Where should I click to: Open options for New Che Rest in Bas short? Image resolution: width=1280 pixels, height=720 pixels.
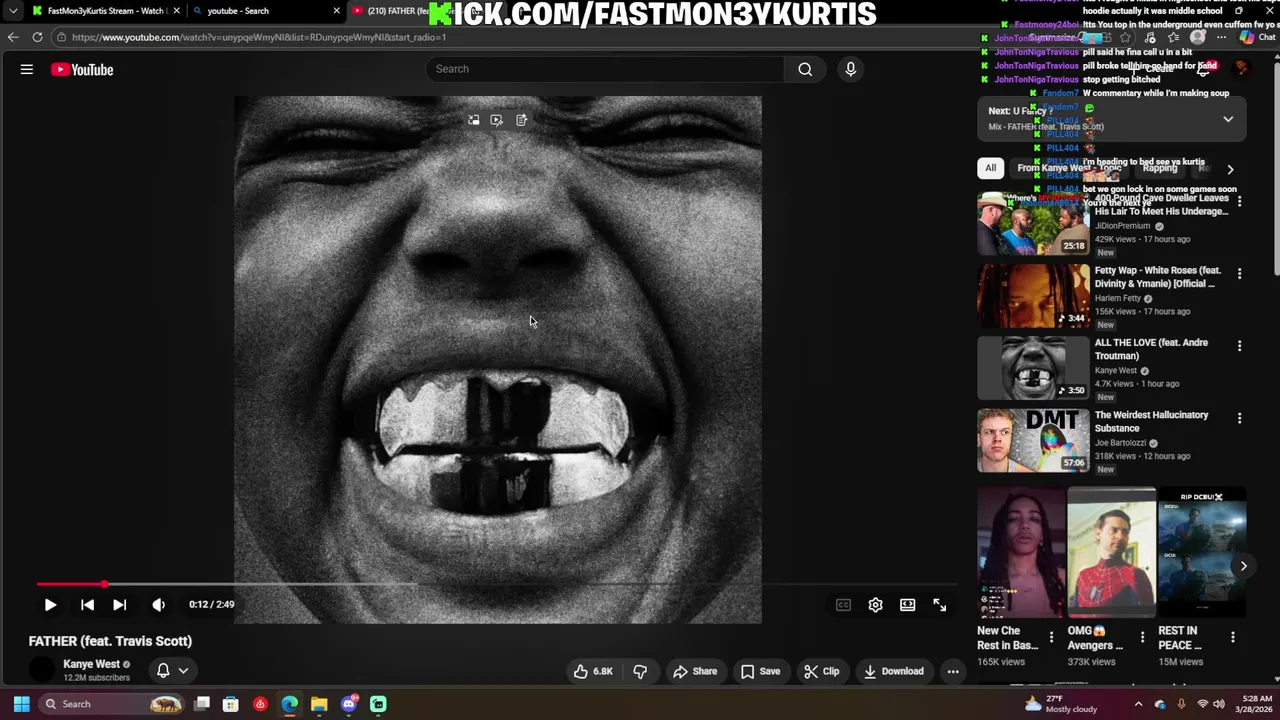click(x=1051, y=637)
